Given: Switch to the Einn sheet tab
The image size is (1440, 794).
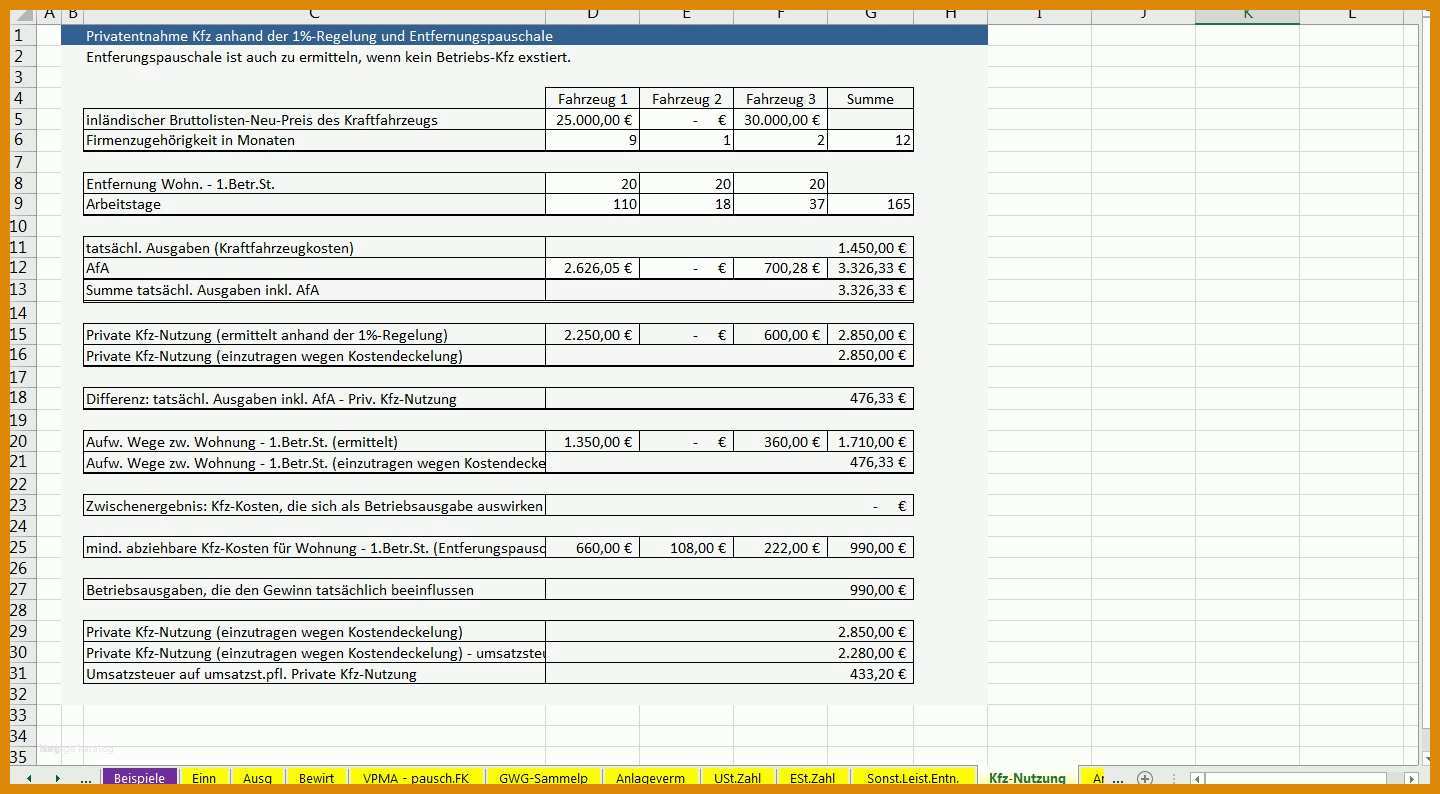Looking at the screenshot, I should 204,778.
